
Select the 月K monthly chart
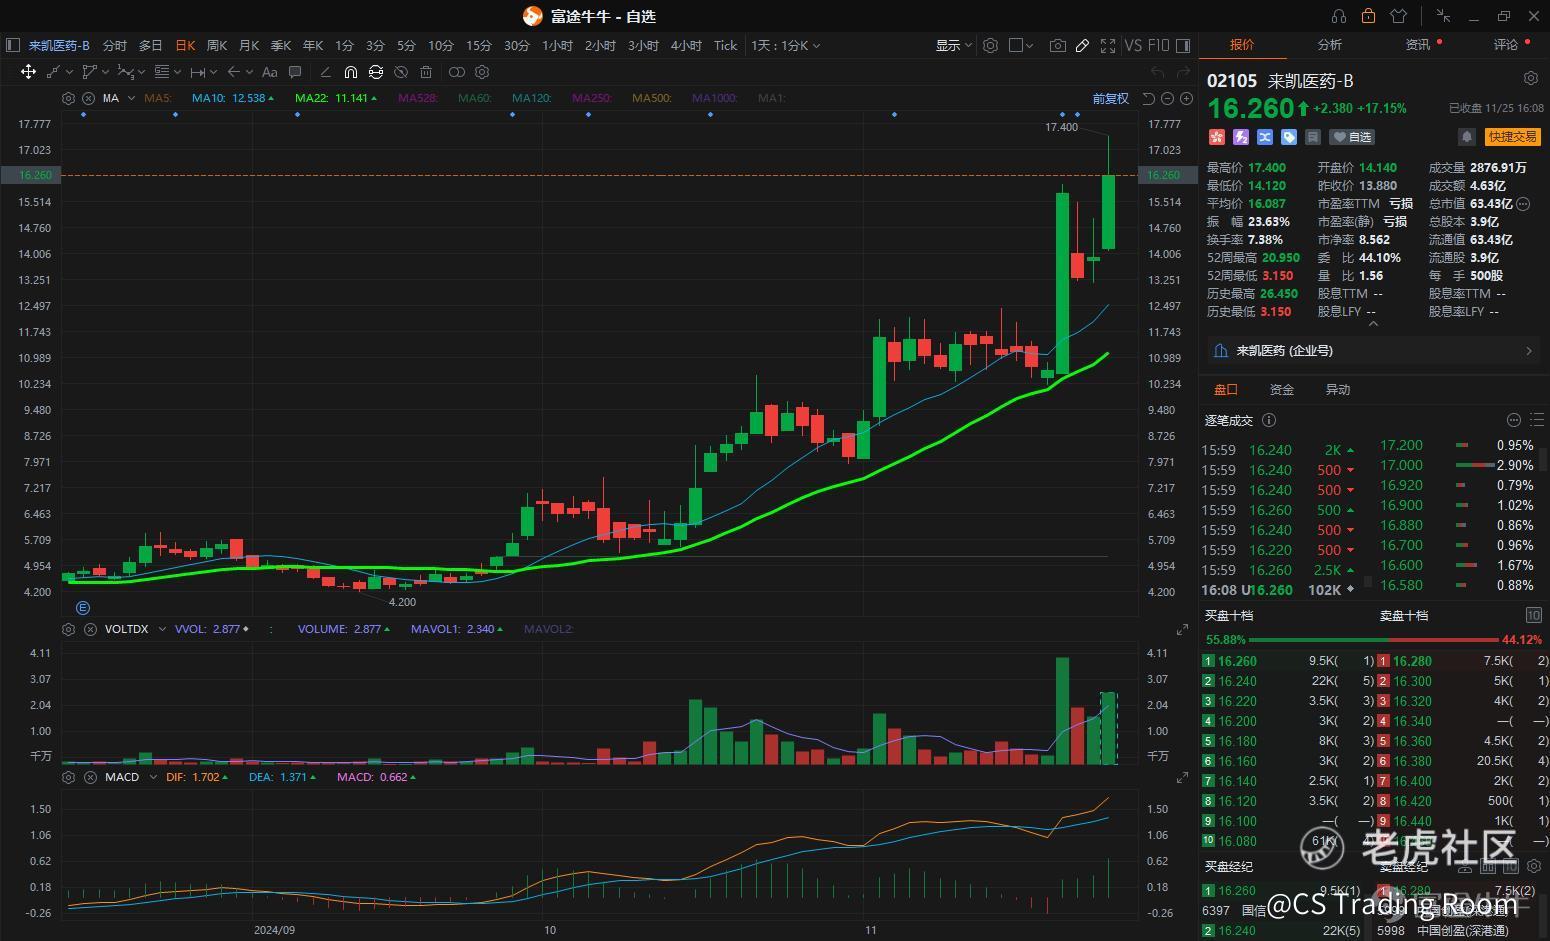tap(249, 45)
